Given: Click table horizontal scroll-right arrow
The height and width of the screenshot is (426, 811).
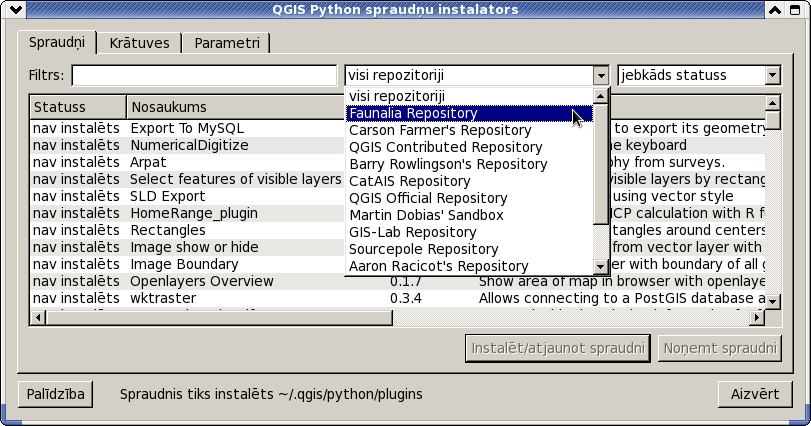Looking at the screenshot, I should pos(757,317).
